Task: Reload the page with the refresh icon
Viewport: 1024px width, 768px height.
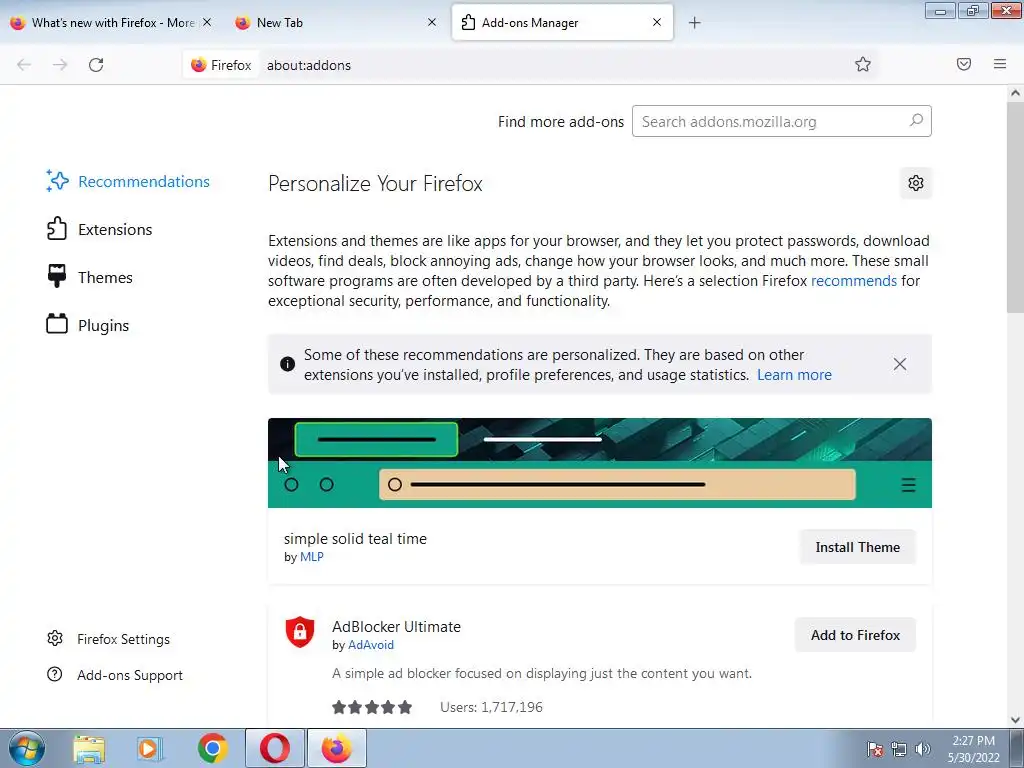Action: (96, 65)
